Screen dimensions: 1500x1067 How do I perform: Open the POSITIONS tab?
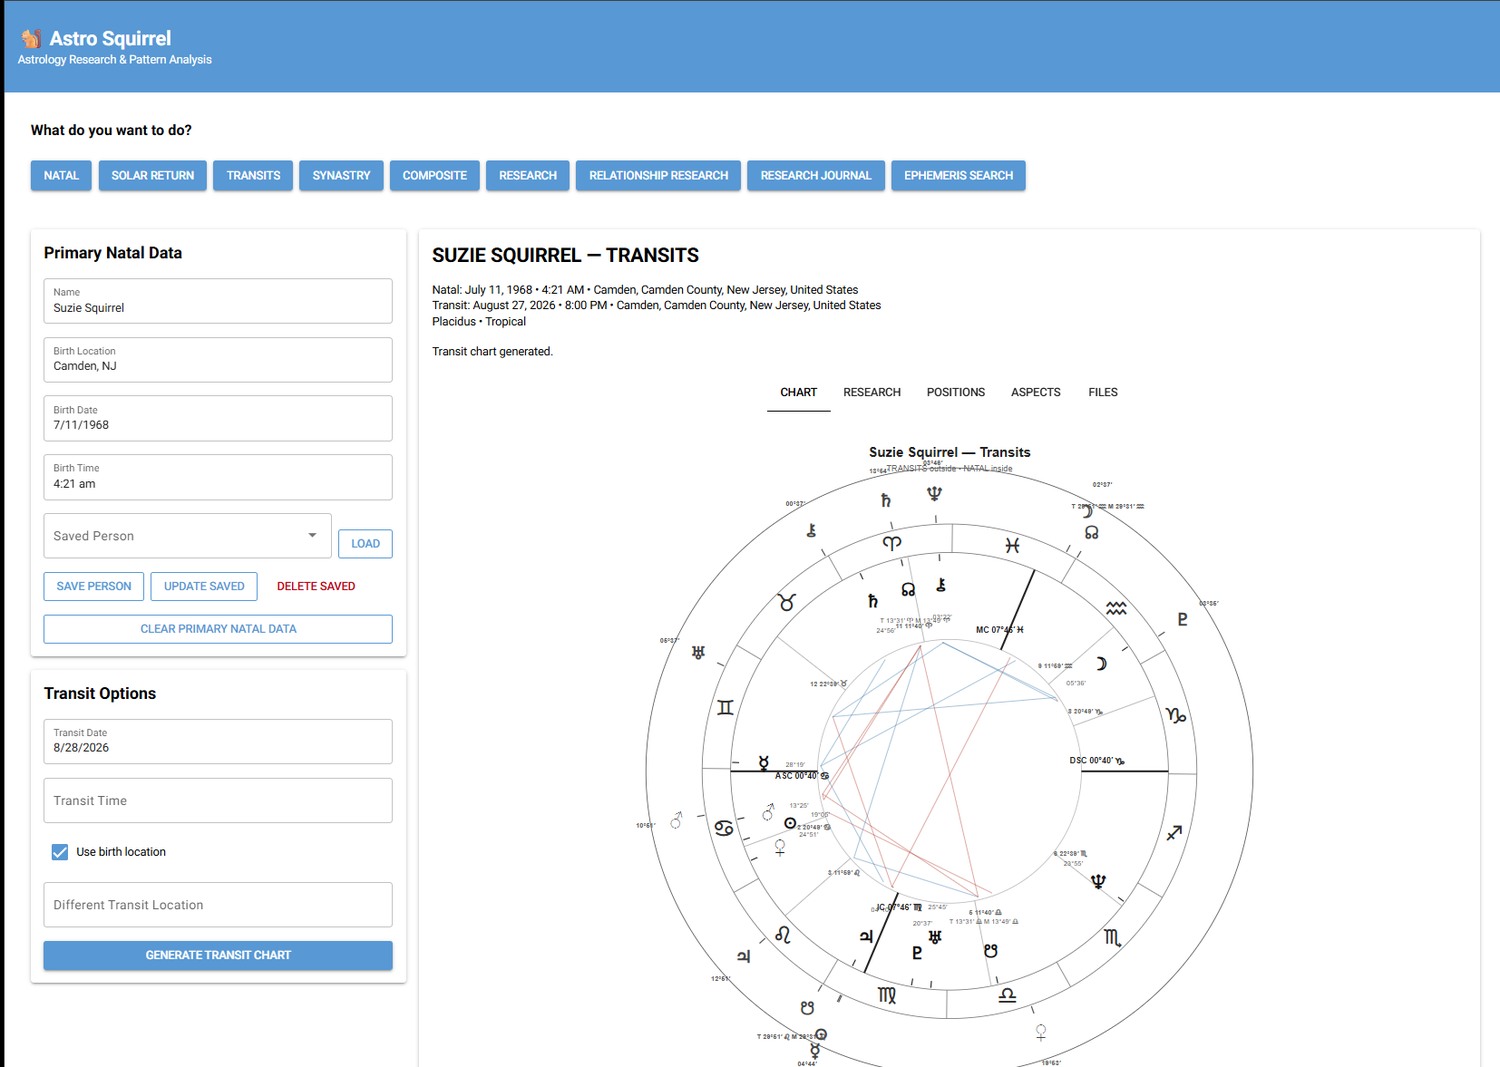956,392
